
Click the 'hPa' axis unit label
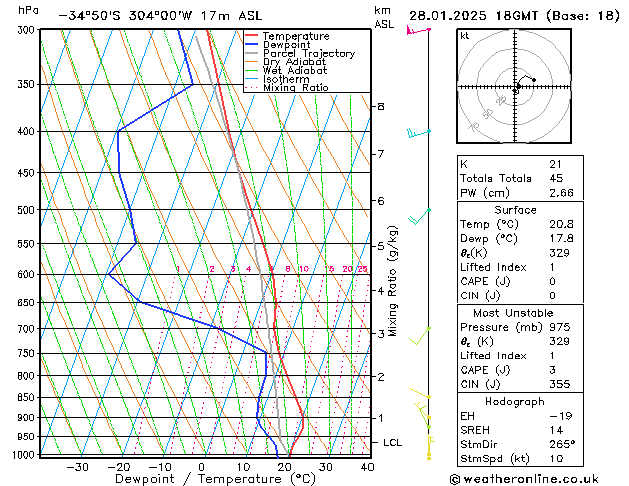pos(28,10)
